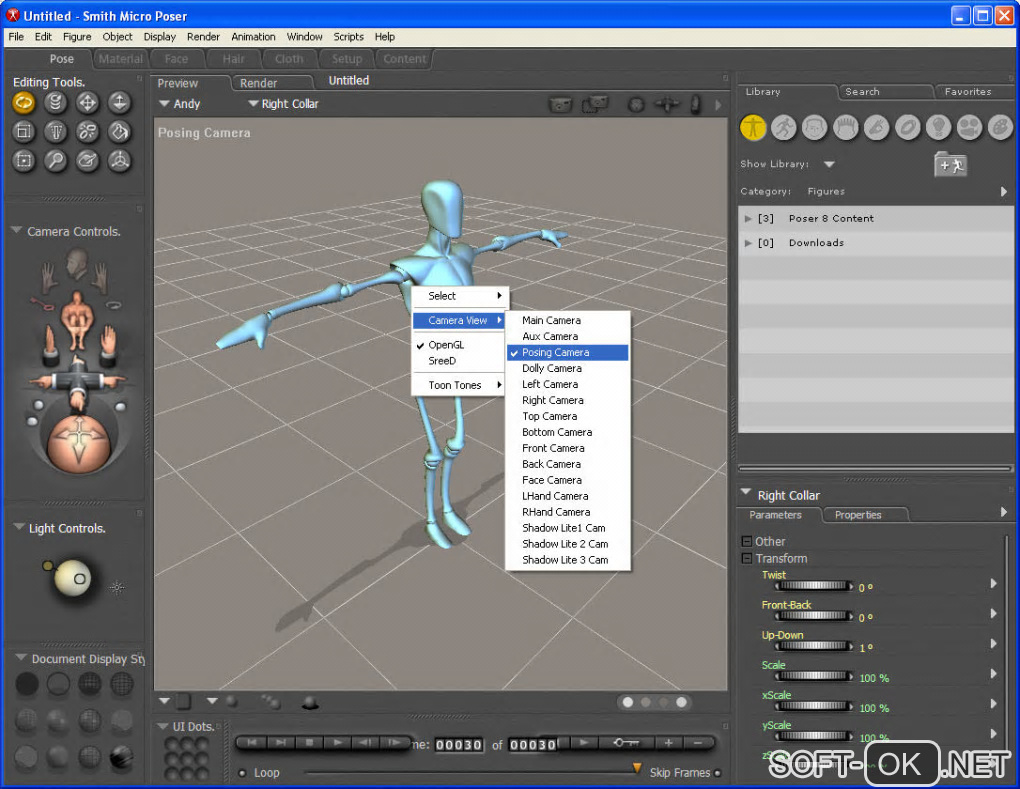Viewport: 1020px width, 789px height.
Task: Pick the Magnifier tool in Editing Tools
Action: click(56, 160)
